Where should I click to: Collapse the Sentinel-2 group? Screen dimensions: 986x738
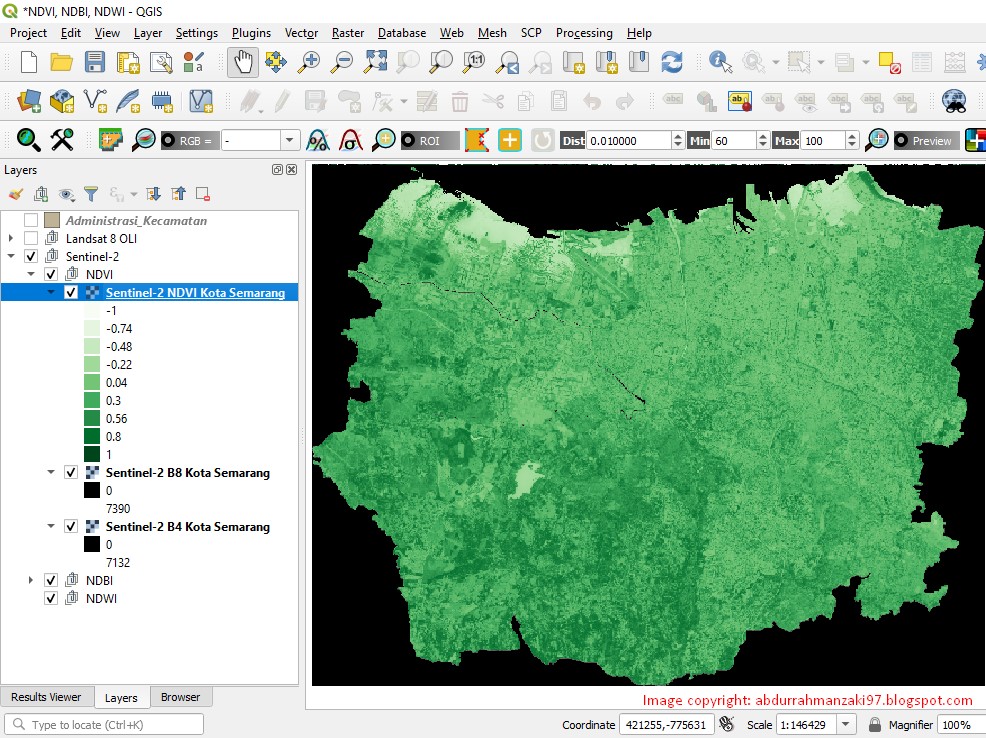(12, 255)
